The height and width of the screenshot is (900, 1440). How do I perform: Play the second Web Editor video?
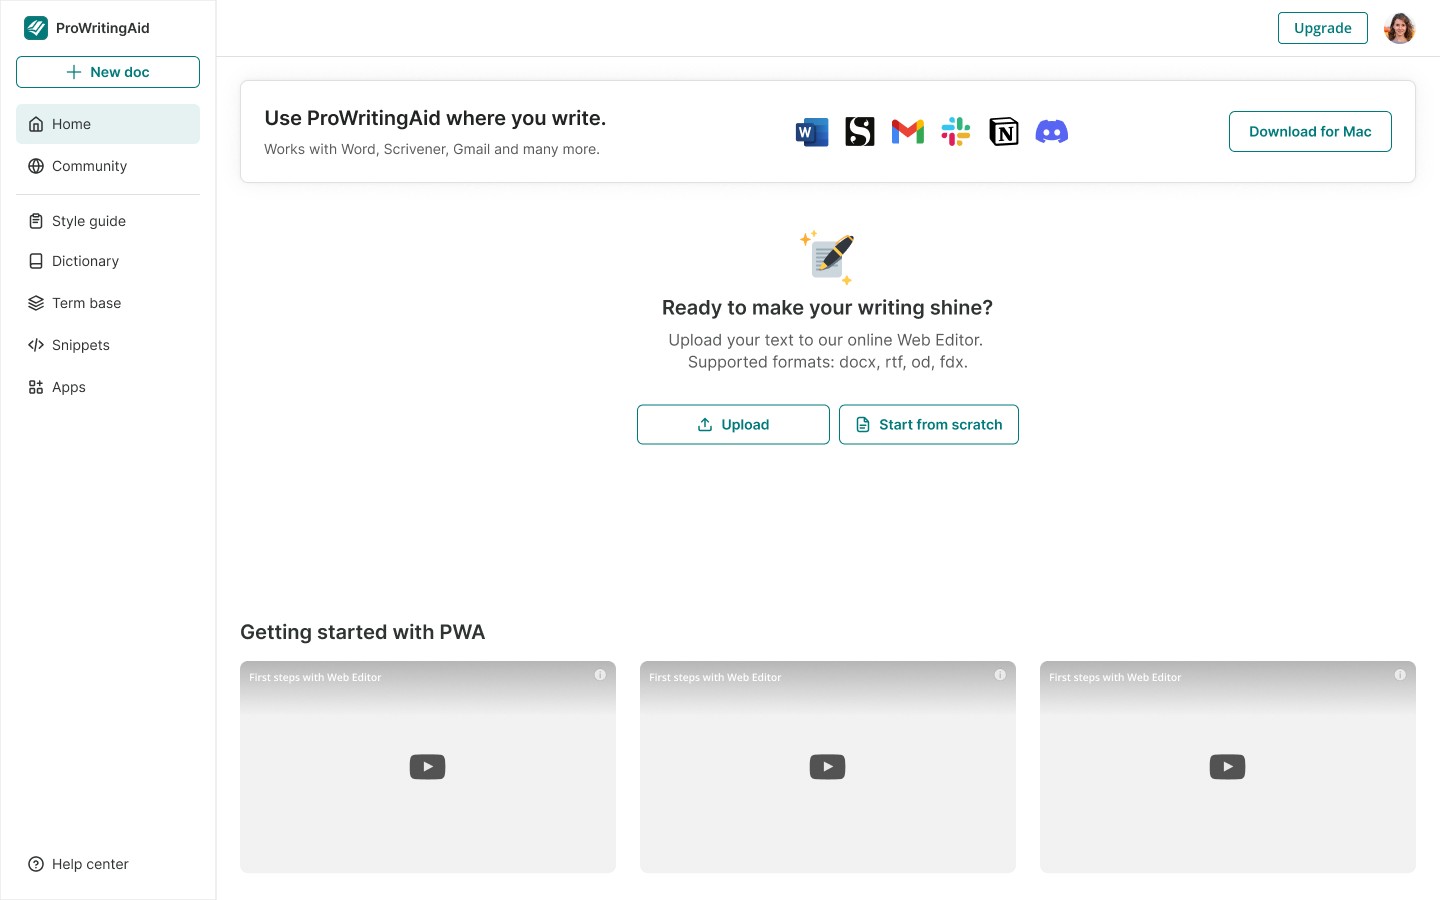tap(827, 767)
